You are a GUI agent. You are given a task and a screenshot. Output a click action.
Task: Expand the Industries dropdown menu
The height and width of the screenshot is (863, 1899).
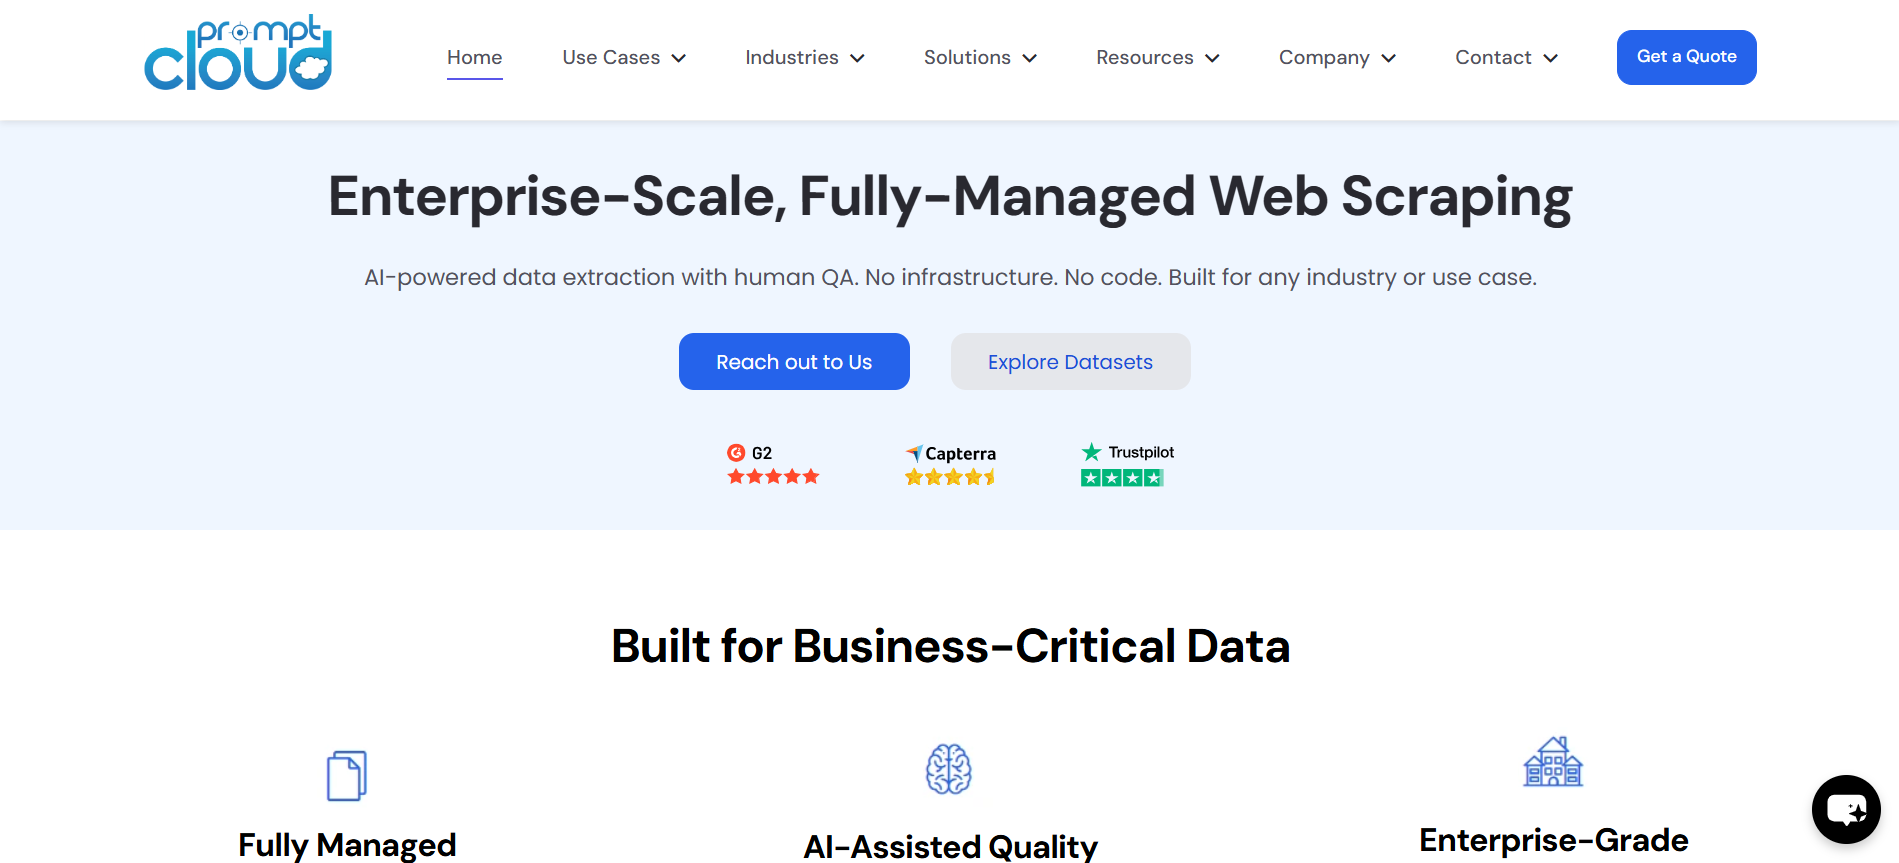804,58
